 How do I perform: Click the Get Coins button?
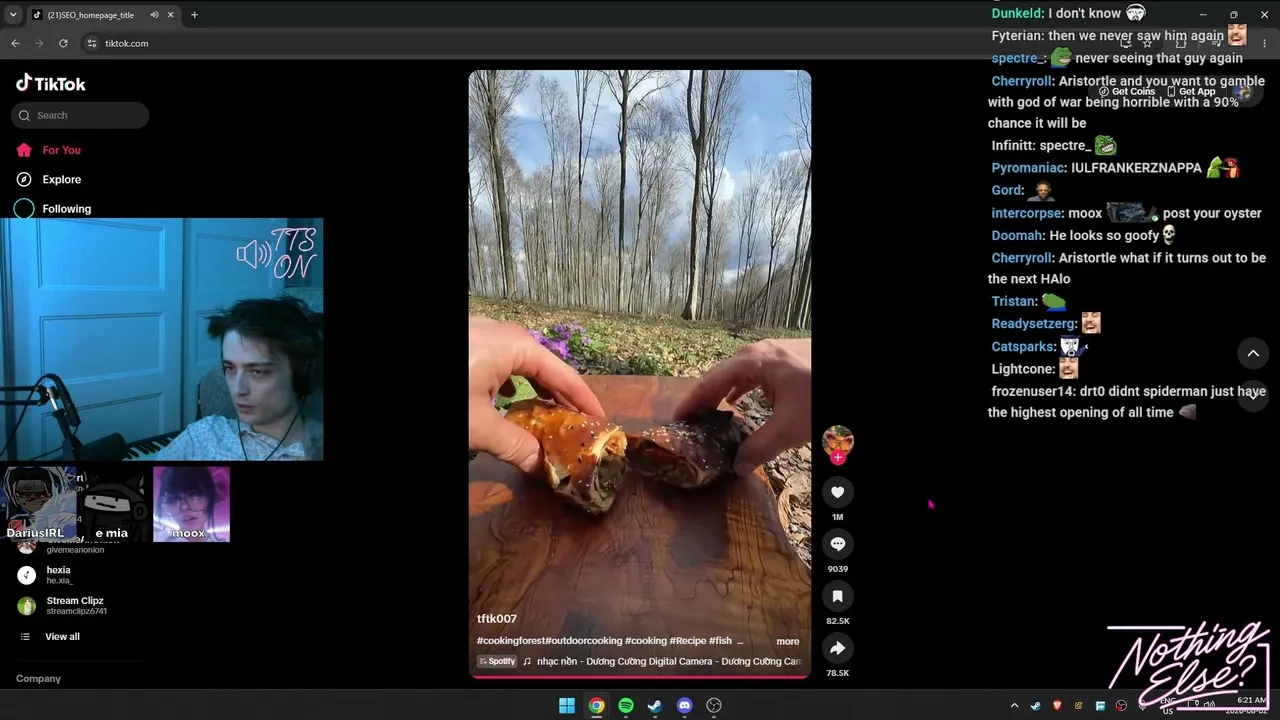point(1127,92)
